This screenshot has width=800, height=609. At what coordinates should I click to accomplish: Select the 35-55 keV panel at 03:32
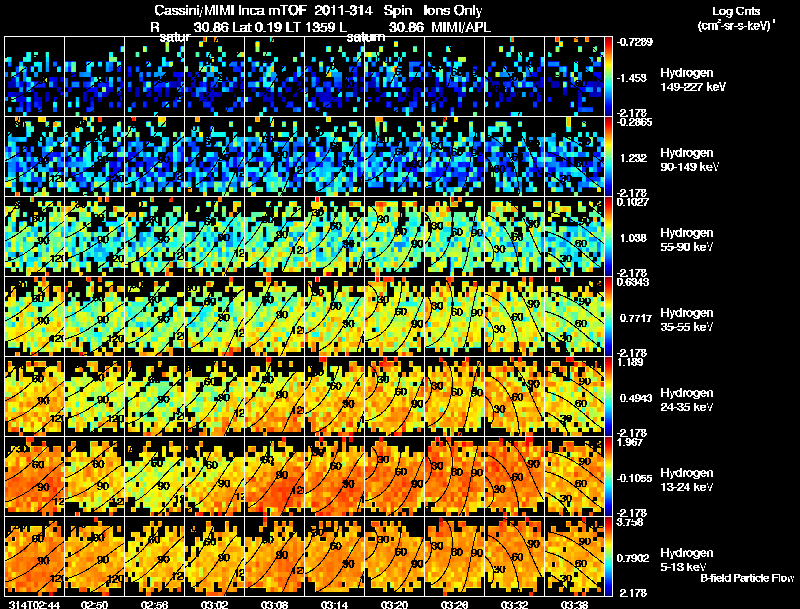point(514,316)
